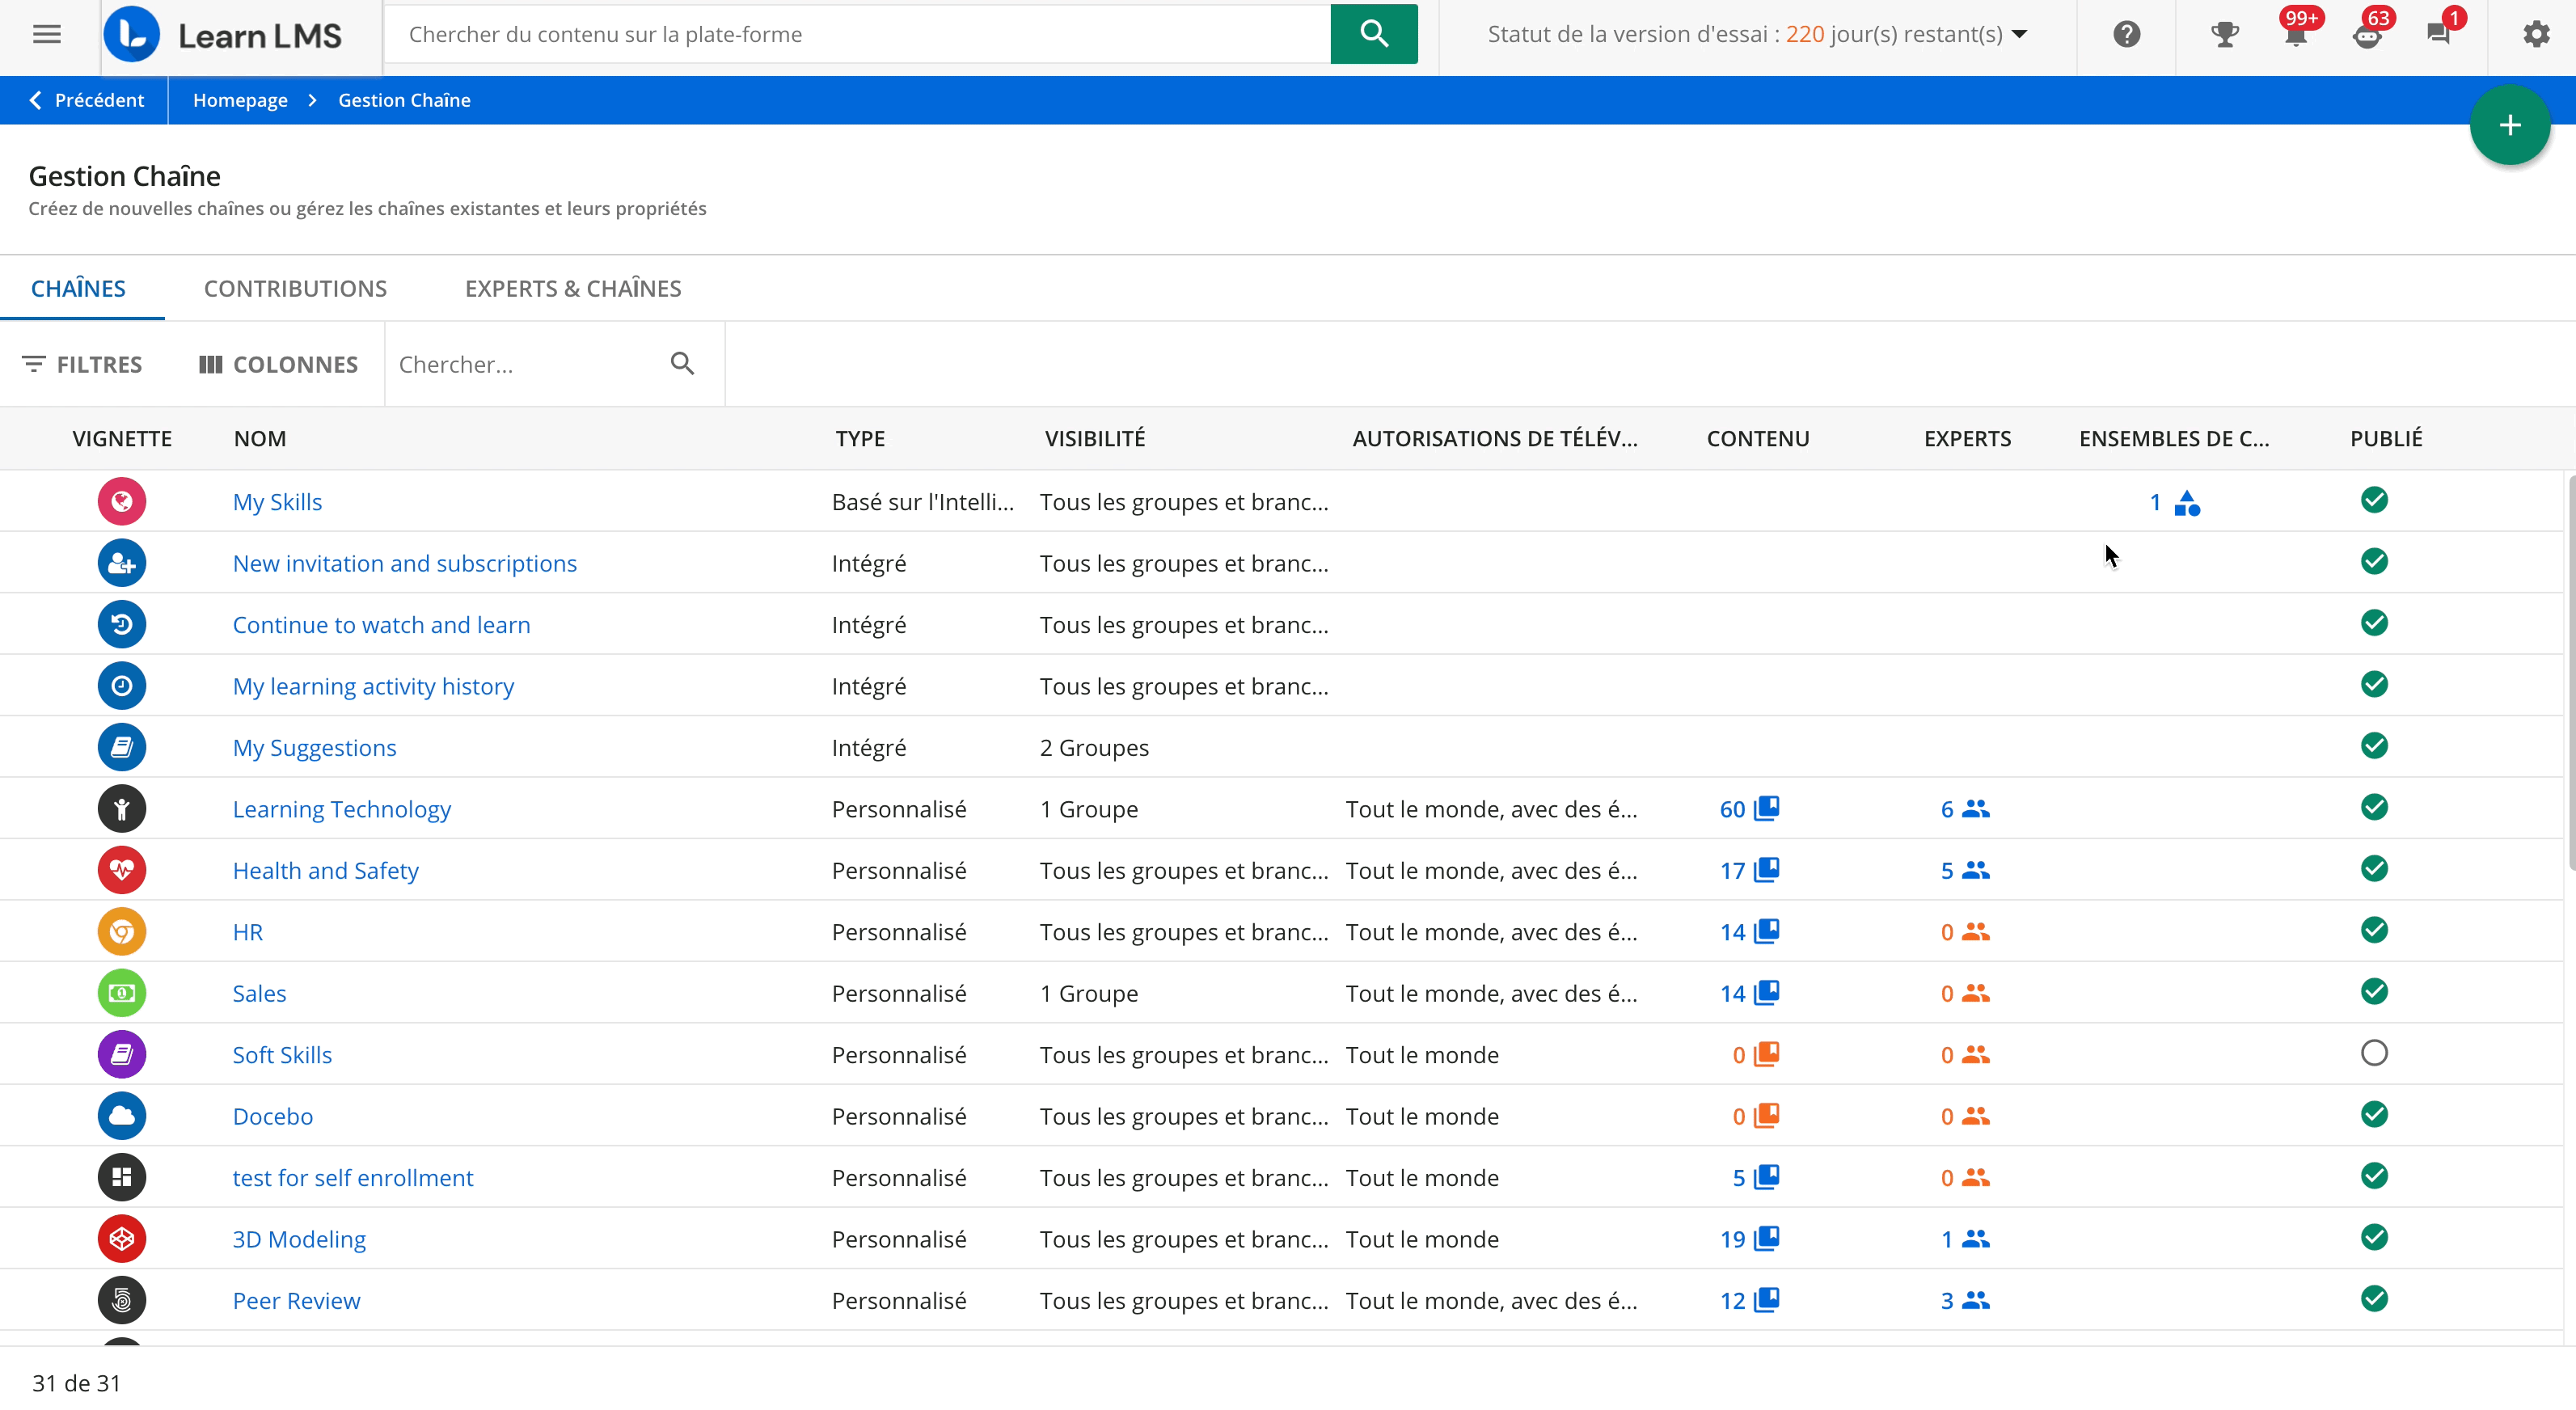Click the Health and Safety heart thumbnail
The width and height of the screenshot is (2576, 1410).
click(x=122, y=870)
